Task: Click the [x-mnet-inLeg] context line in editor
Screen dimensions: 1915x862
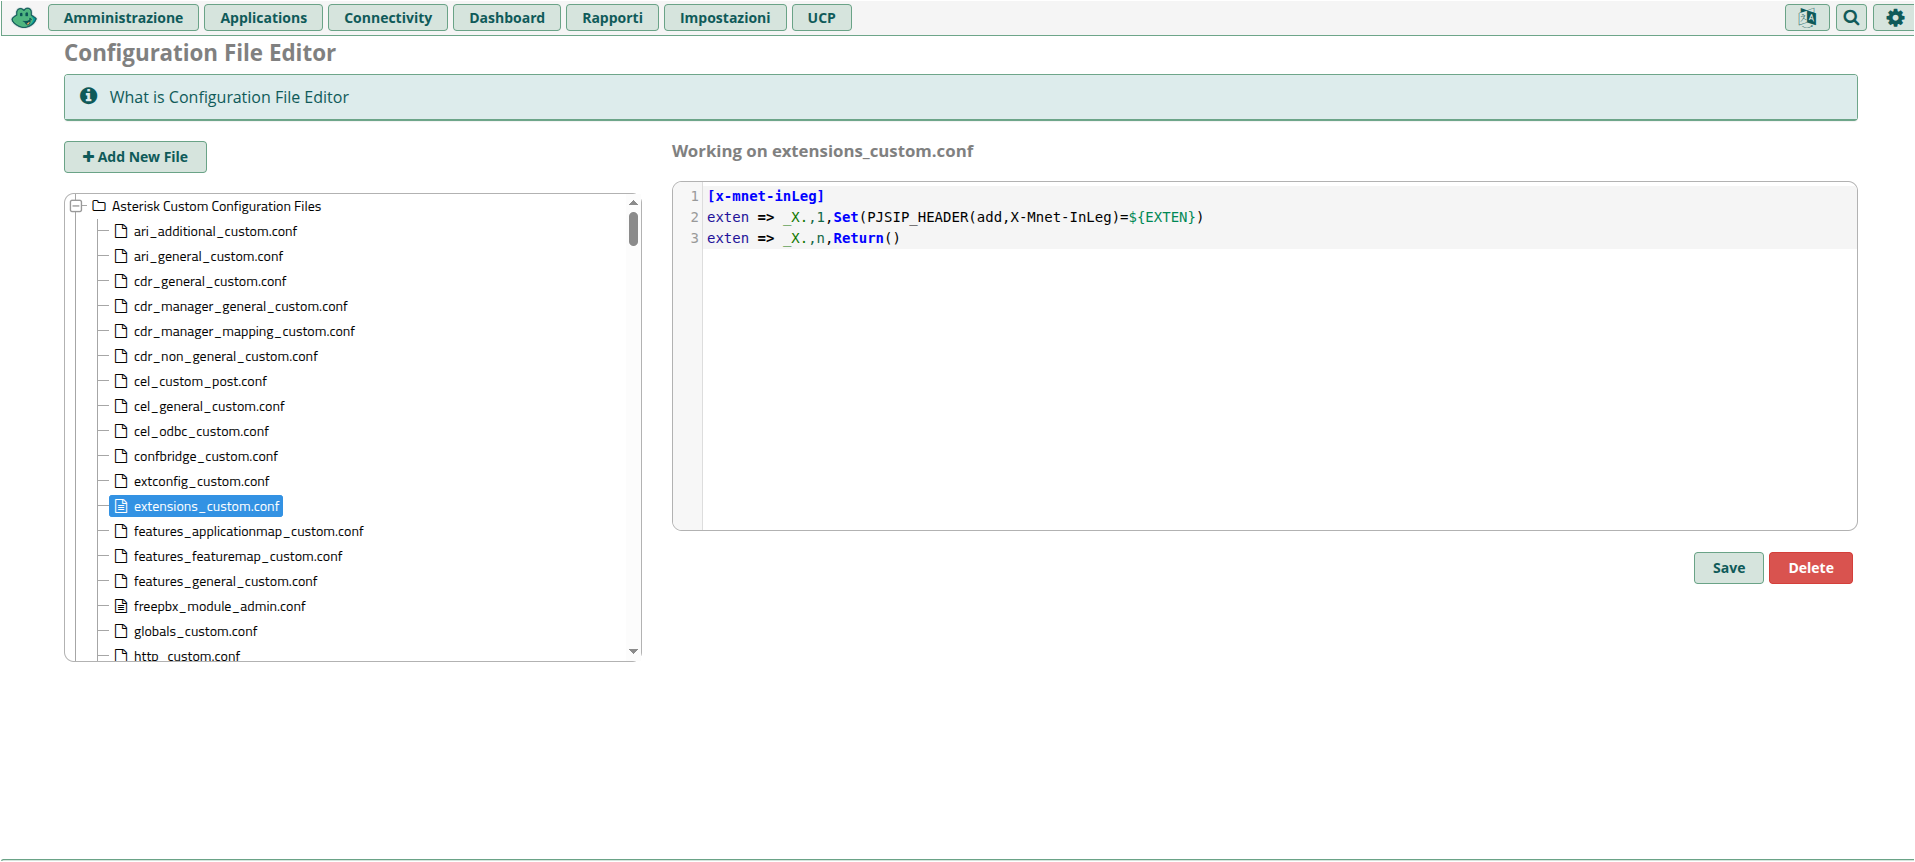Action: (x=765, y=196)
